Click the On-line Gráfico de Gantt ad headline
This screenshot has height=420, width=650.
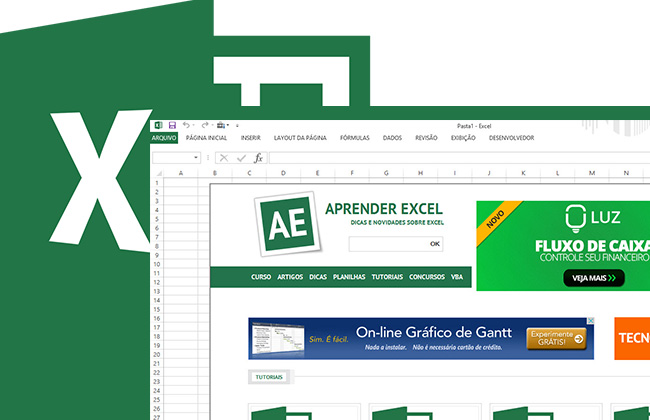pos(434,332)
